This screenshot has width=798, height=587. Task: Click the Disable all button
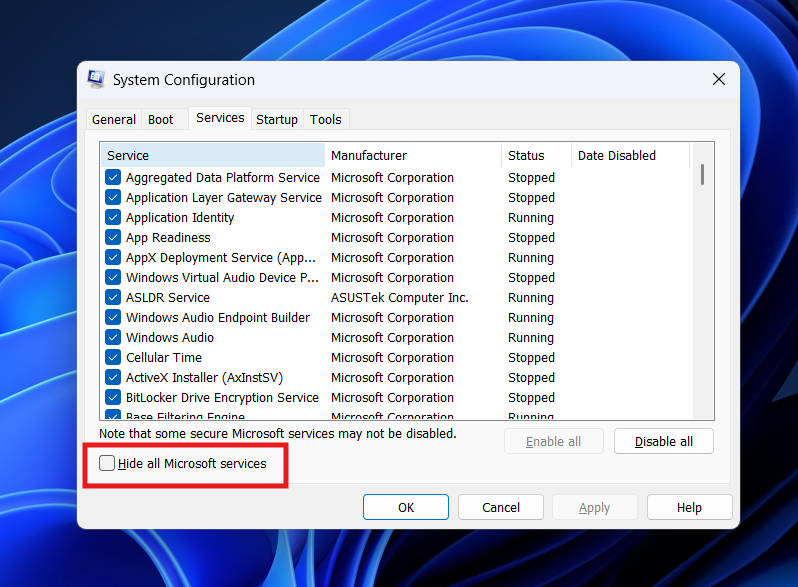tap(664, 441)
